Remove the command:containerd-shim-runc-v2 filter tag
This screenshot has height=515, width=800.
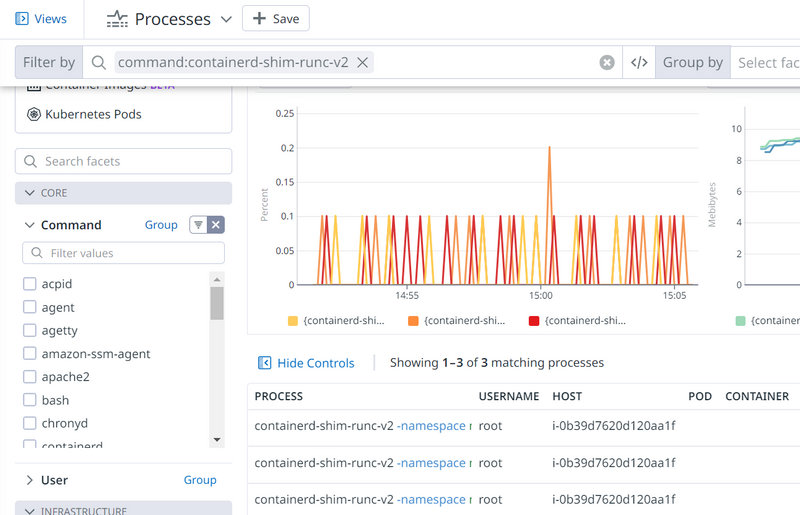pyautogui.click(x=362, y=62)
